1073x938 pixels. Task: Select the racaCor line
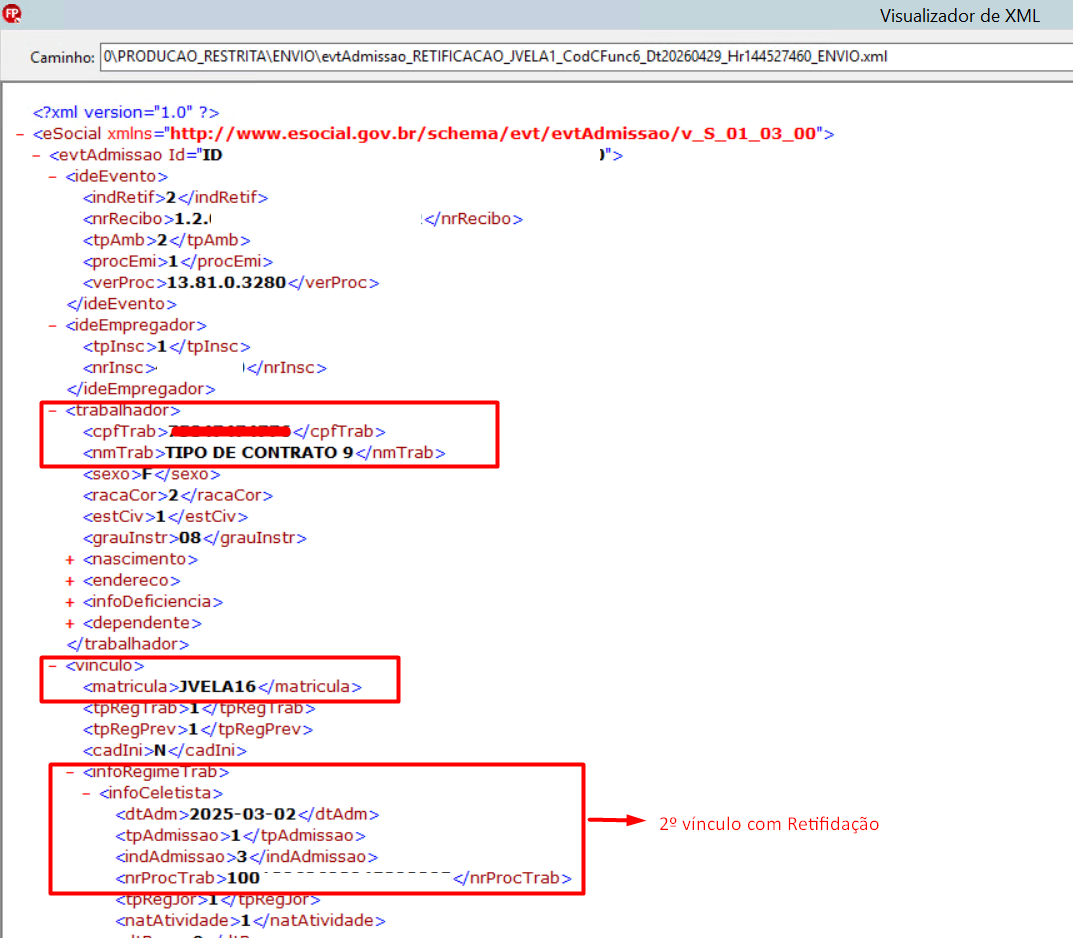click(178, 495)
